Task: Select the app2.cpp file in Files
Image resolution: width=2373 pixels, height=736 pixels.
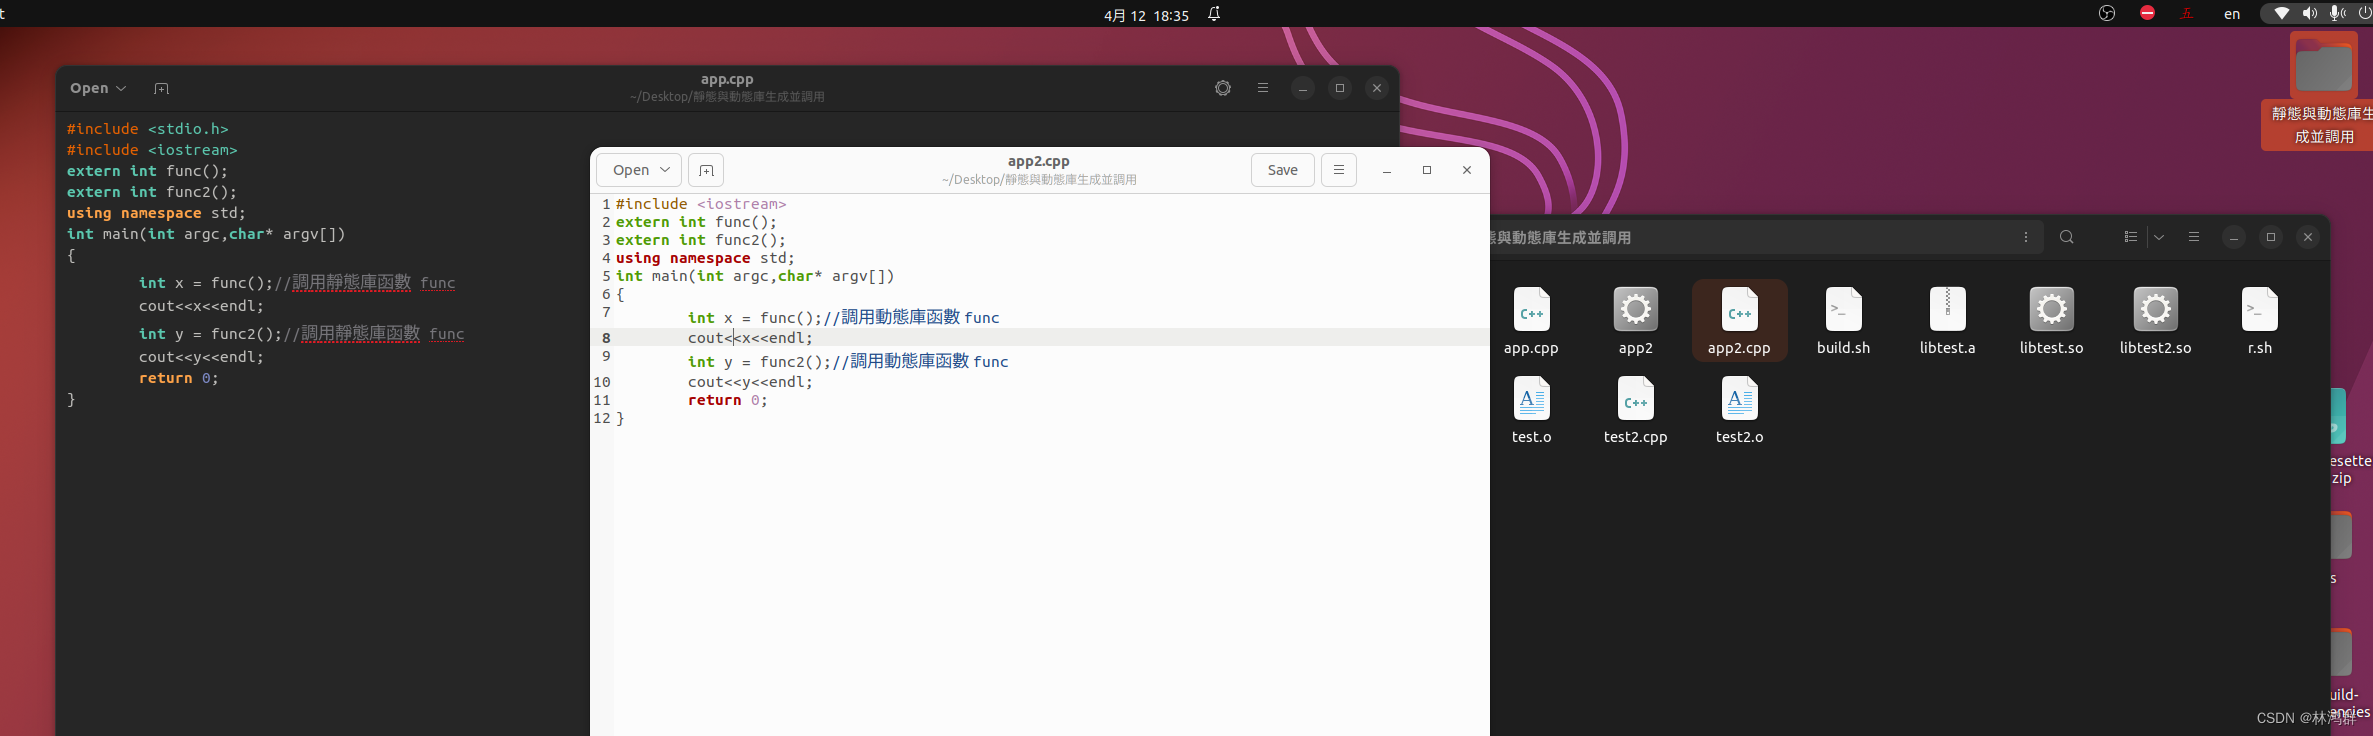Action: click(1739, 321)
